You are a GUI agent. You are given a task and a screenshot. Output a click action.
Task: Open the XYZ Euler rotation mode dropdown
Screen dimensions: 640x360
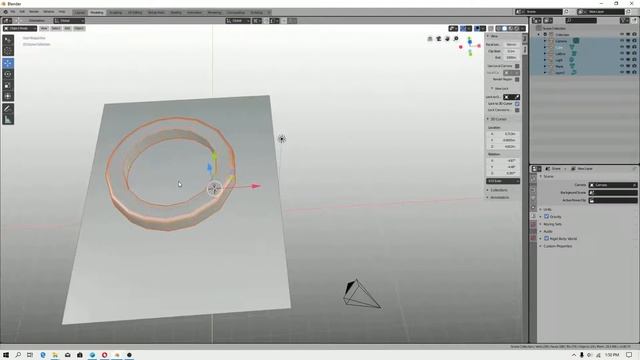(503, 181)
